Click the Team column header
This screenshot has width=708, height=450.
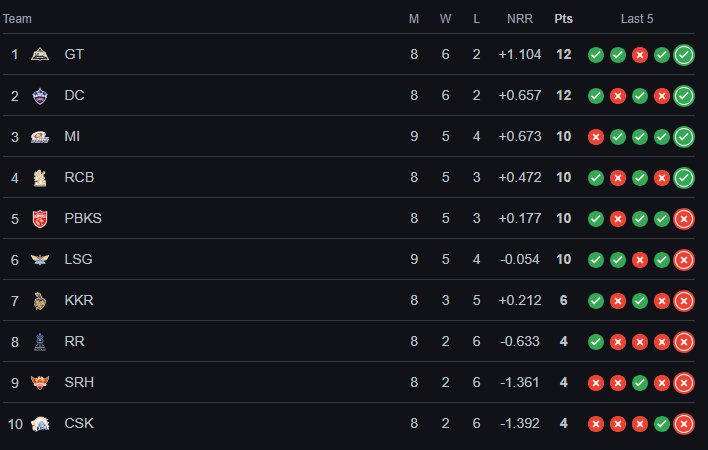point(17,18)
